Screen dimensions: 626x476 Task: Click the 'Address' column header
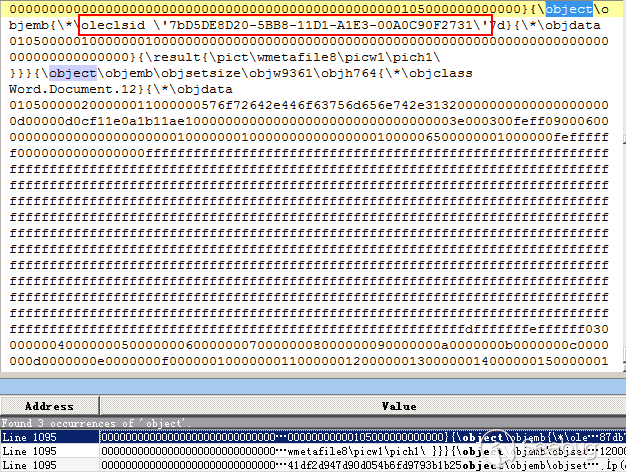pos(50,406)
